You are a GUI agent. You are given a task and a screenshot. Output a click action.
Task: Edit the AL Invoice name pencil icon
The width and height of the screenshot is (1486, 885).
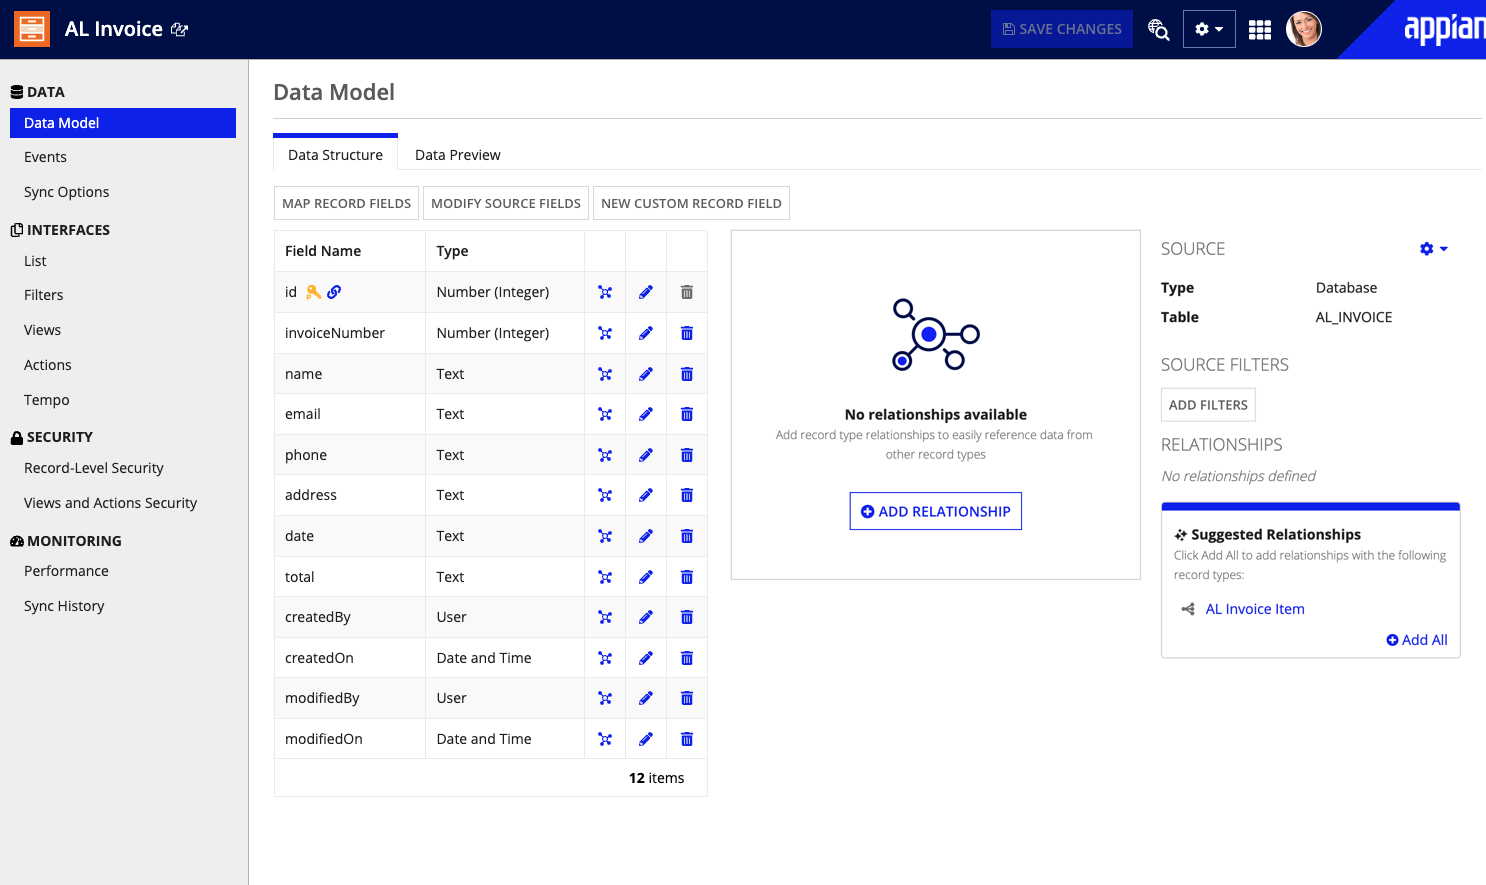coord(180,30)
